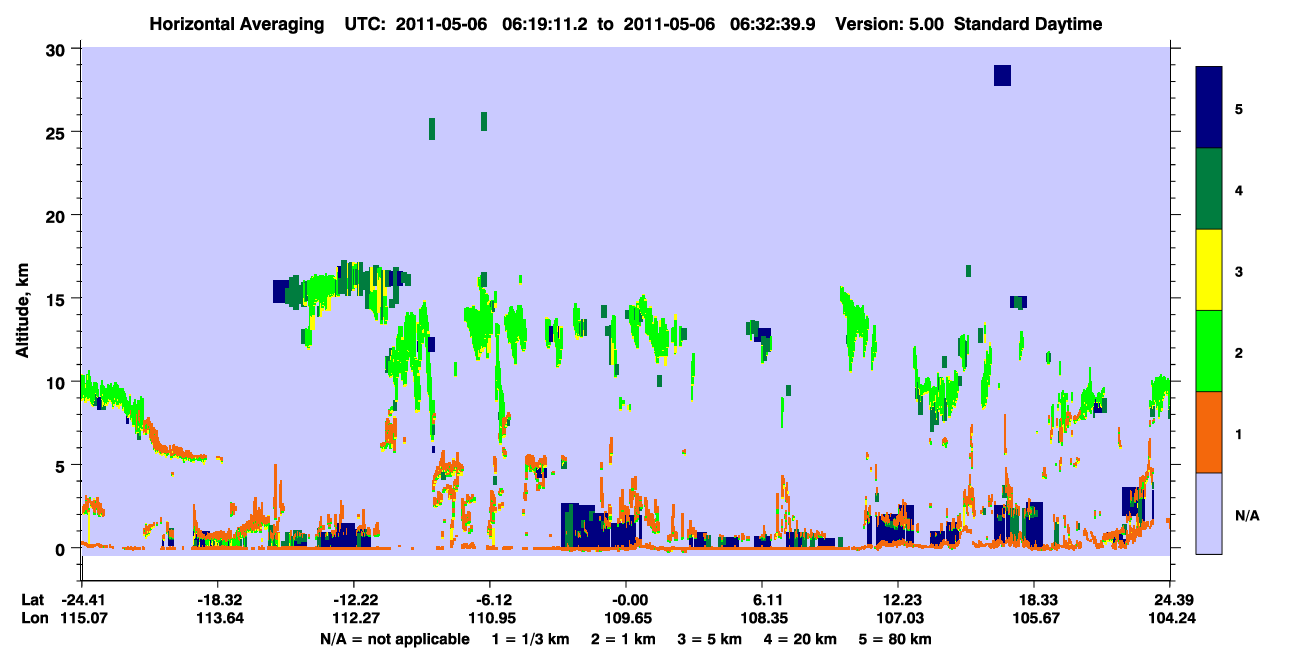Click the legend text '1 = 1/3 km'
The image size is (1300, 667).
(532, 639)
